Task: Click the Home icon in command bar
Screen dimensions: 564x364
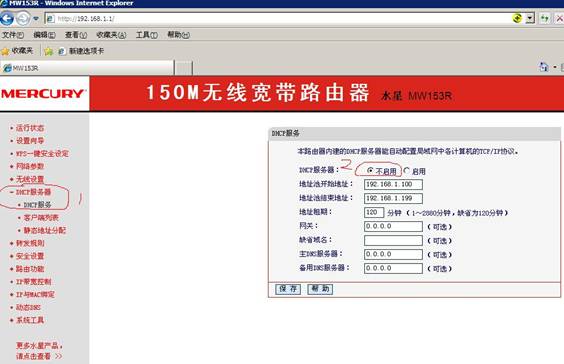Action: tap(543, 67)
